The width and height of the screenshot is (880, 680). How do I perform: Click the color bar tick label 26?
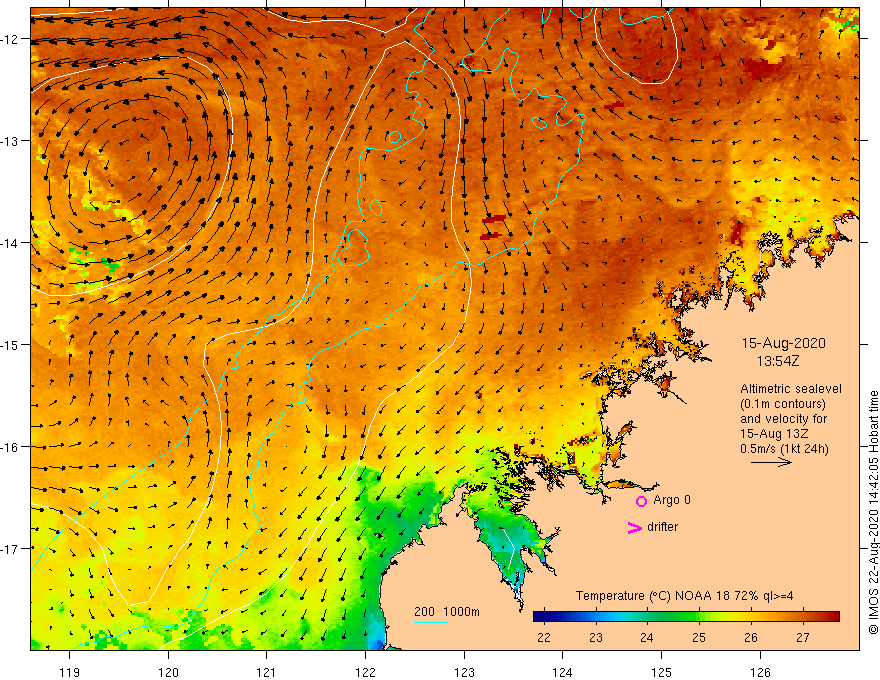(751, 637)
